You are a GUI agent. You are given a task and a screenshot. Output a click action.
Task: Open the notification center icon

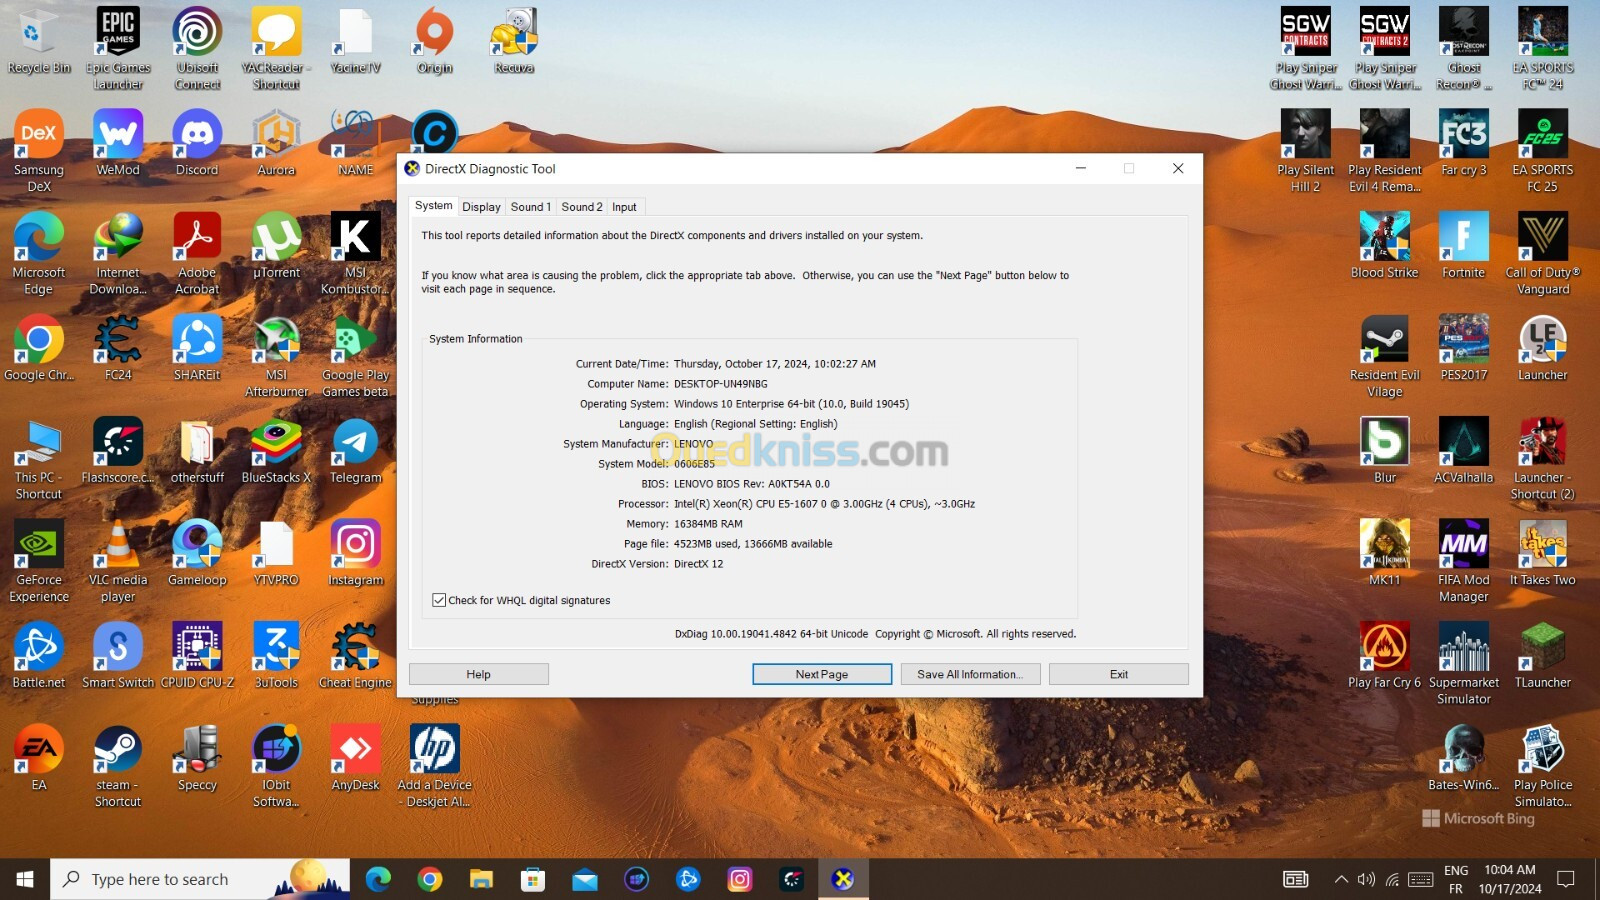(1566, 879)
